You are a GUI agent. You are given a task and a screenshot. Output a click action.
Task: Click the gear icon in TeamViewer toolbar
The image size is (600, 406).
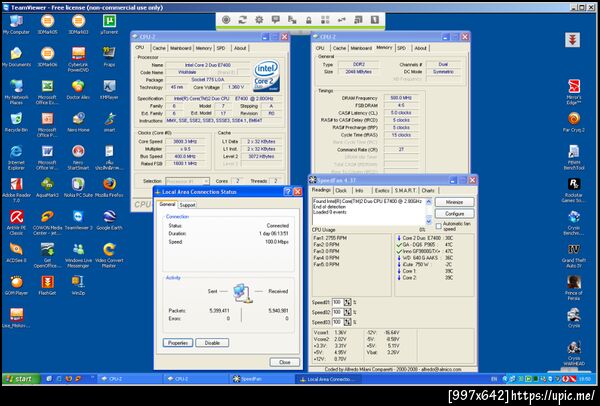pos(259,20)
